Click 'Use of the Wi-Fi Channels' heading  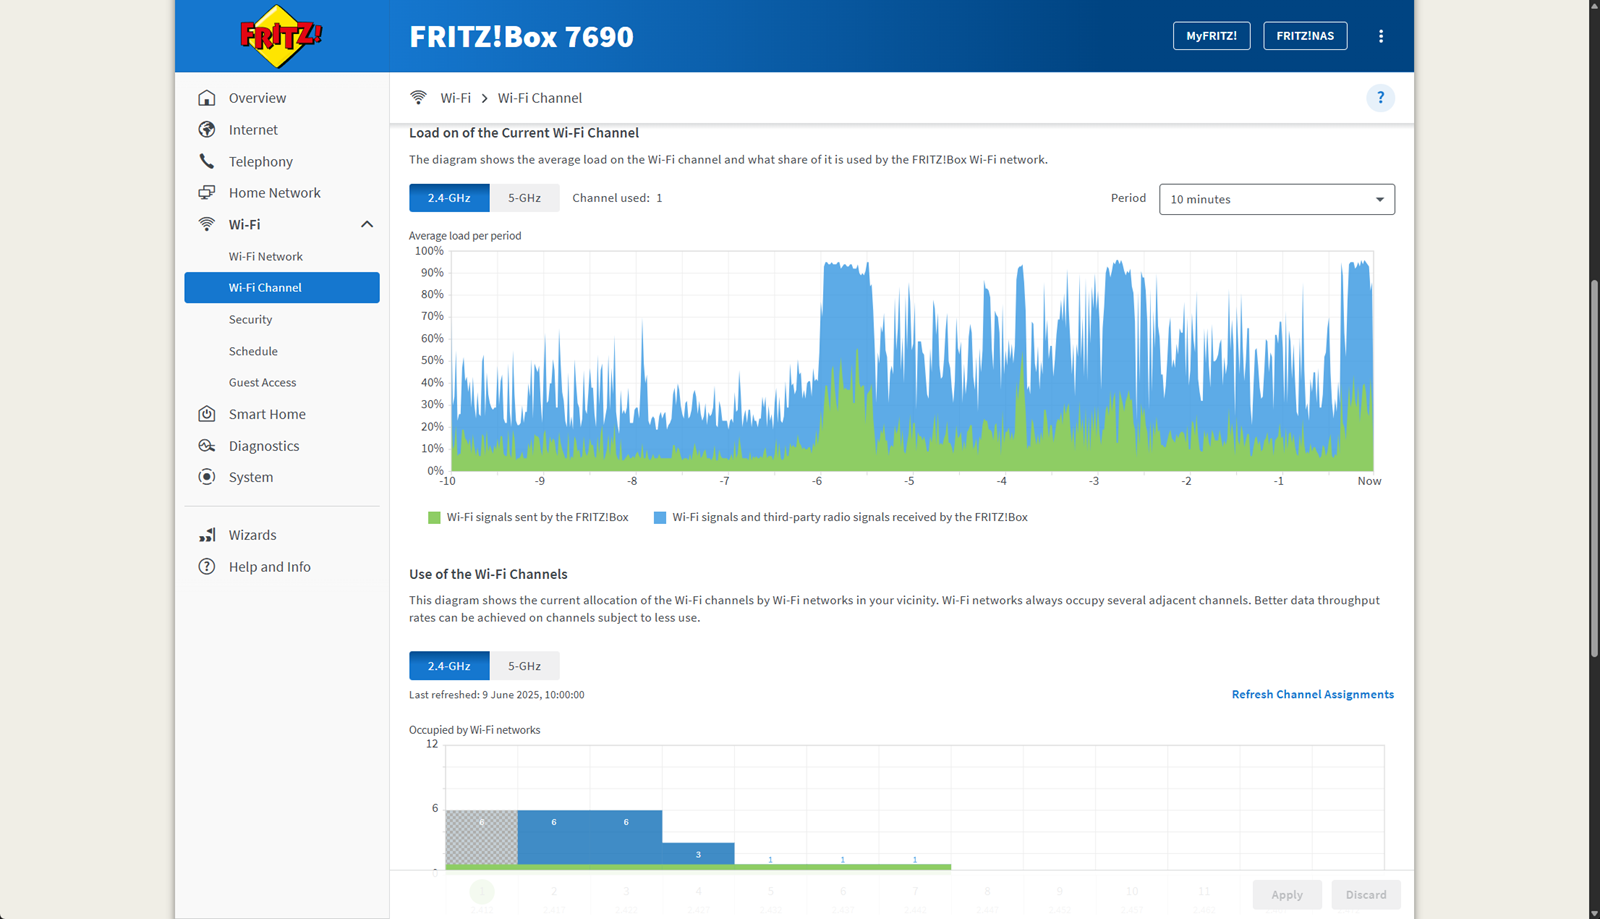pos(488,574)
